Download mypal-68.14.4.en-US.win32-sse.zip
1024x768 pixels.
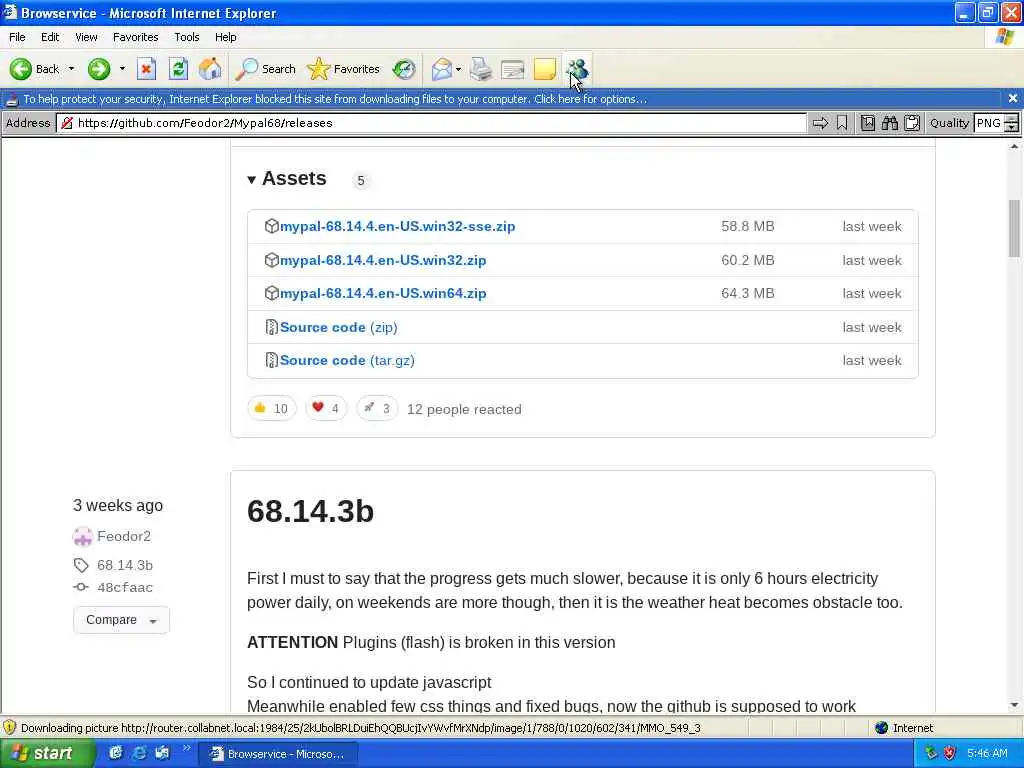tap(397, 227)
